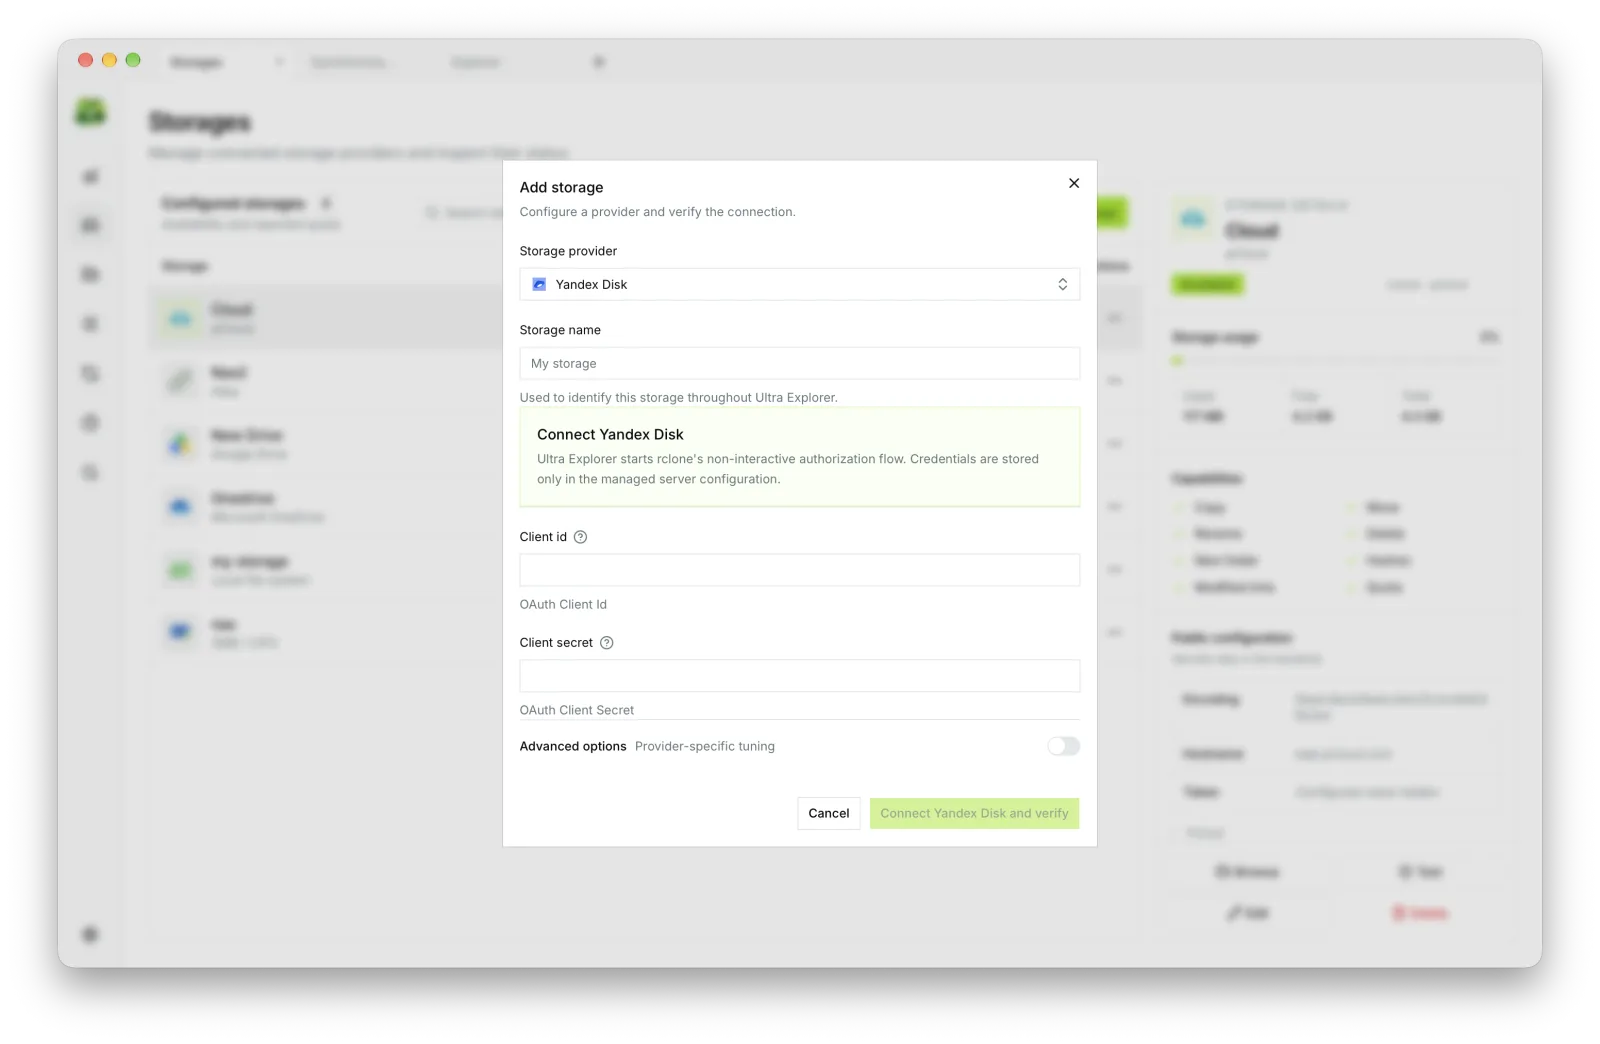The width and height of the screenshot is (1600, 1044).
Task: Click the Yandex Disk provider icon in the selector
Action: [539, 284]
